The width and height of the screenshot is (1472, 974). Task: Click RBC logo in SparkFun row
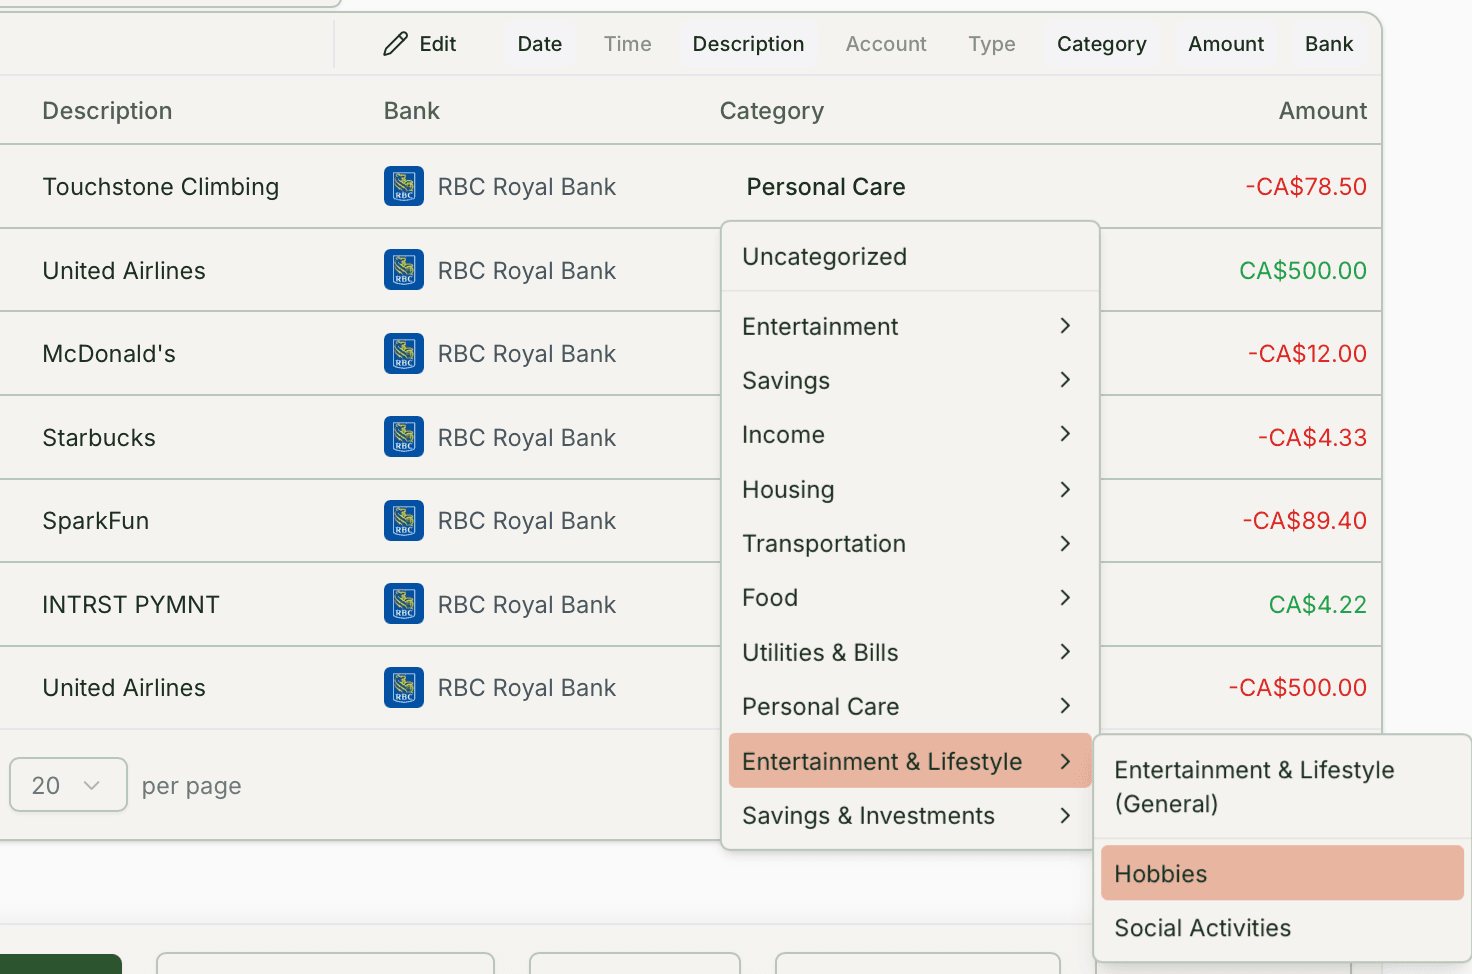click(x=404, y=520)
